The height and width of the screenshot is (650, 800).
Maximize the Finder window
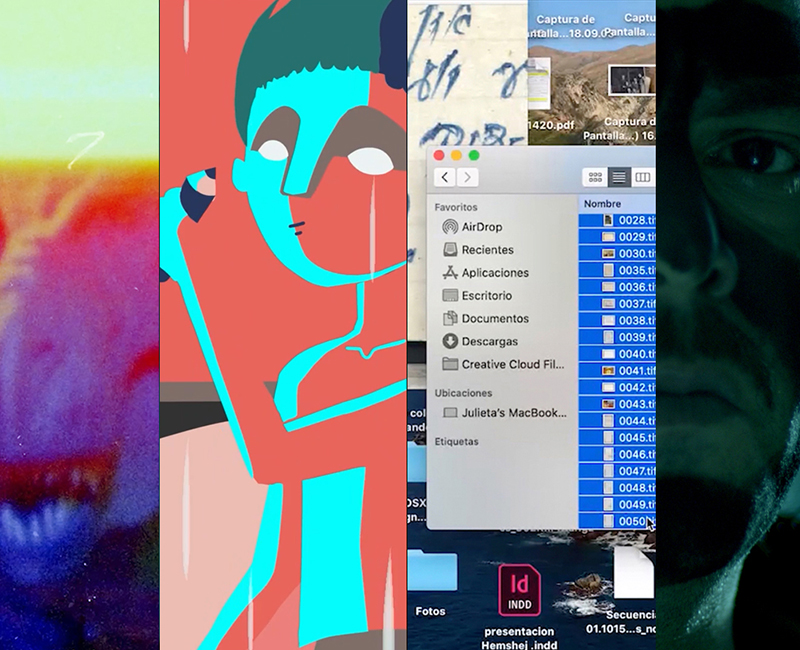pyautogui.click(x=474, y=155)
